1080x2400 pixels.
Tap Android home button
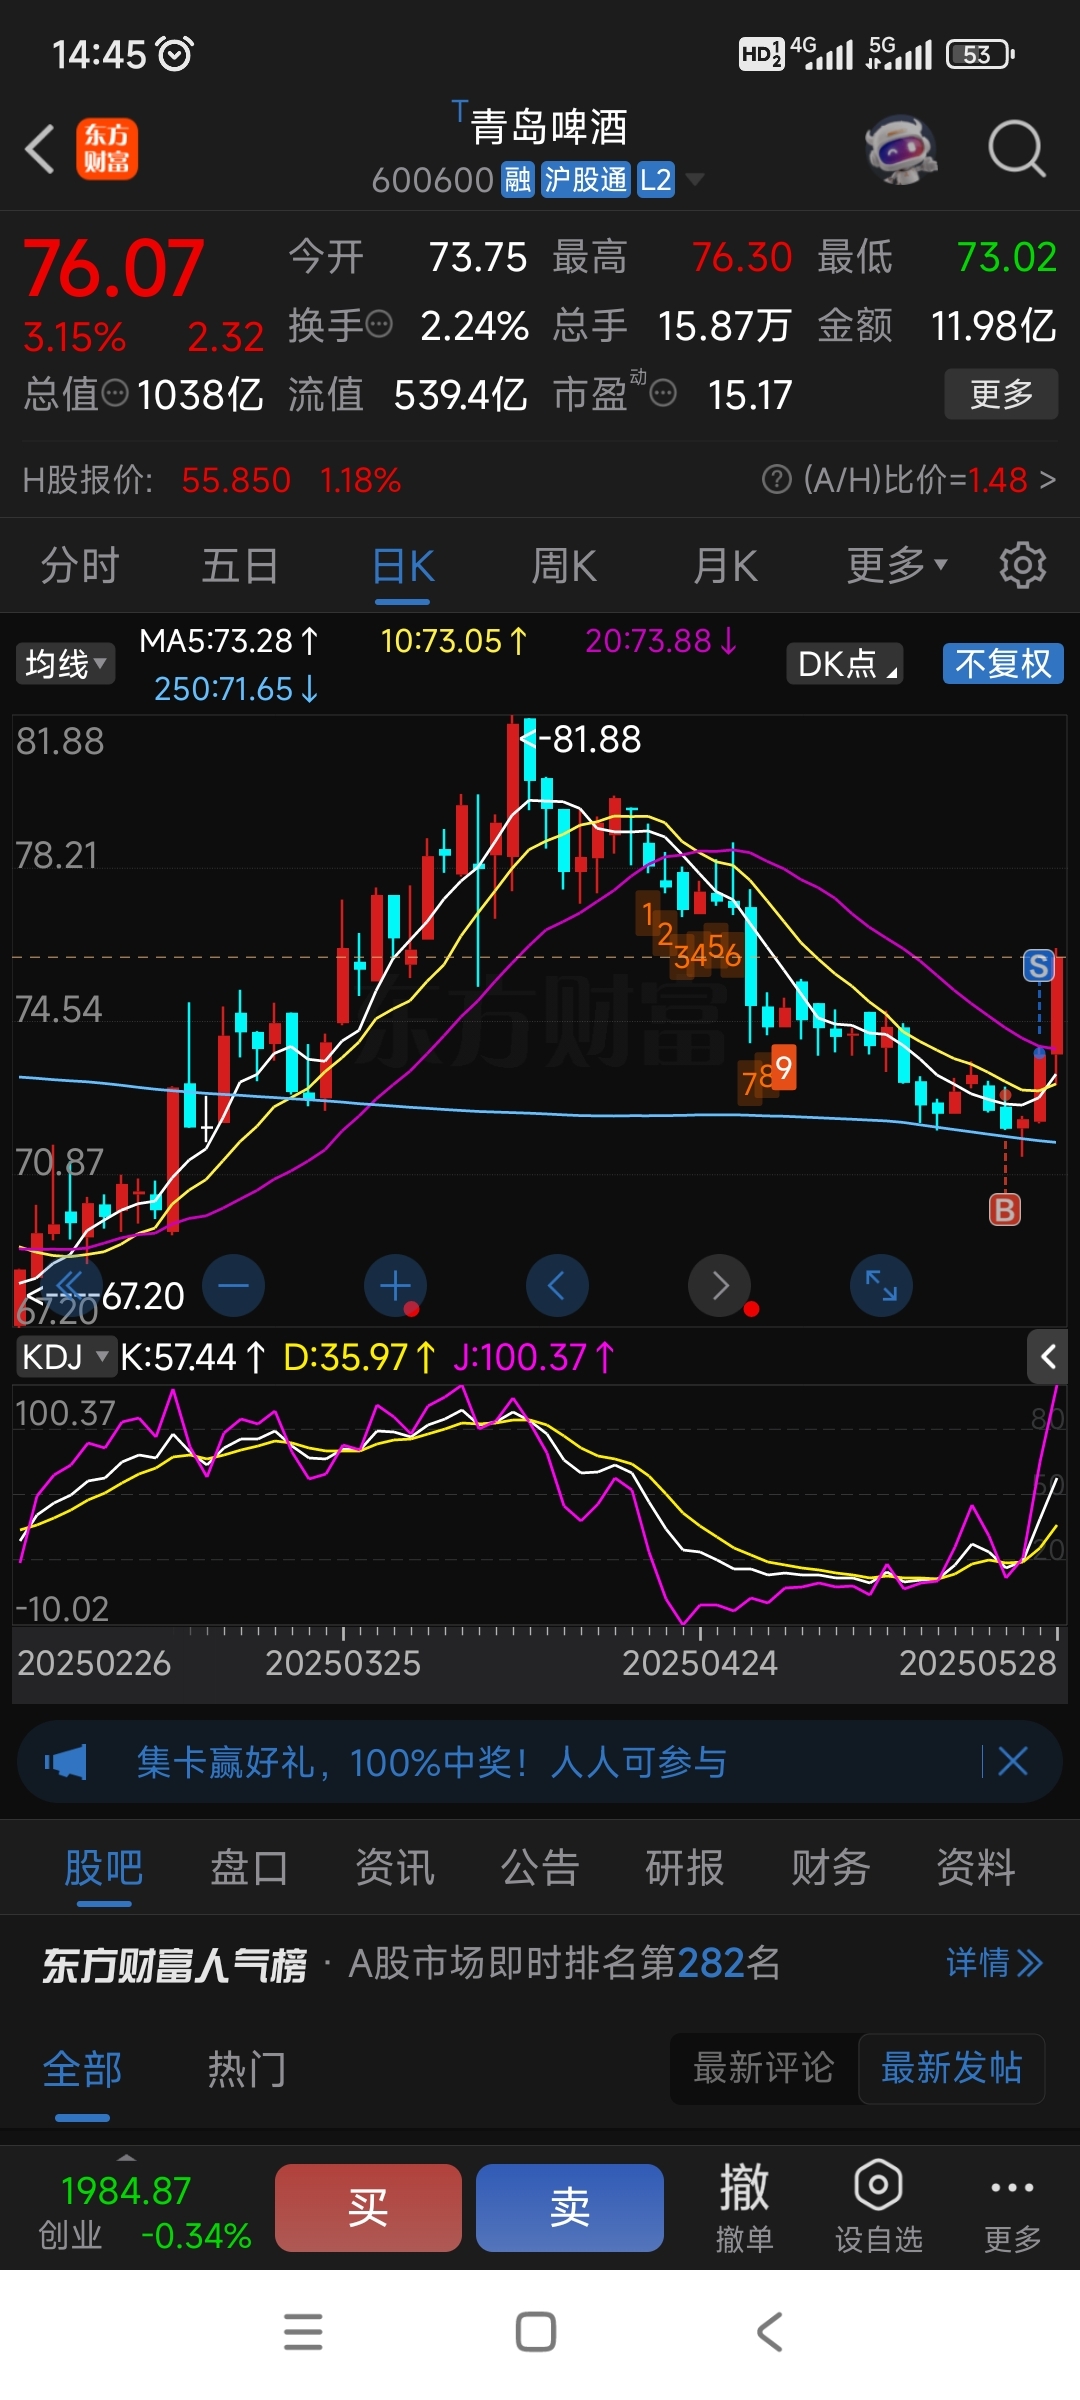(536, 2332)
